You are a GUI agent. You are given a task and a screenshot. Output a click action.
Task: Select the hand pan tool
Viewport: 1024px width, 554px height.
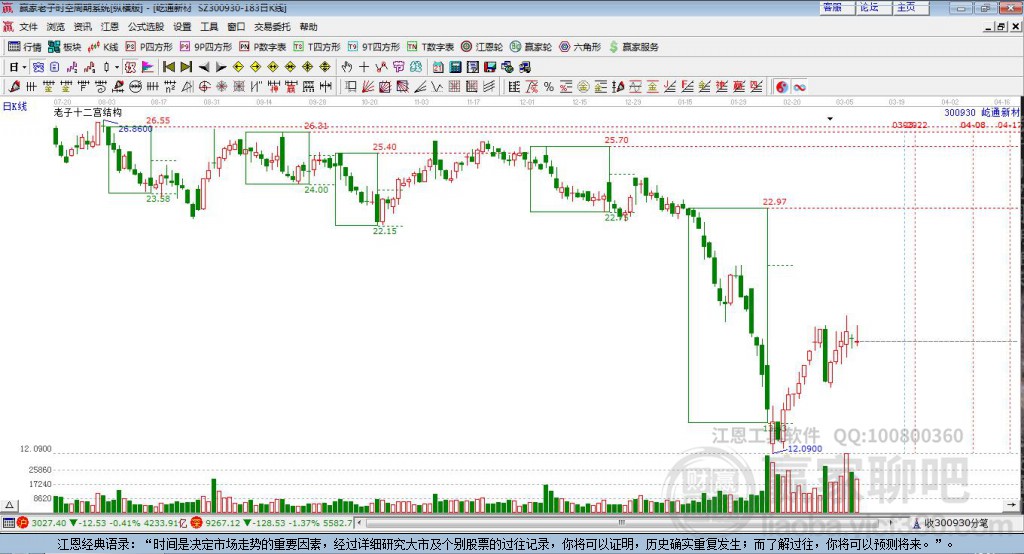point(347,67)
